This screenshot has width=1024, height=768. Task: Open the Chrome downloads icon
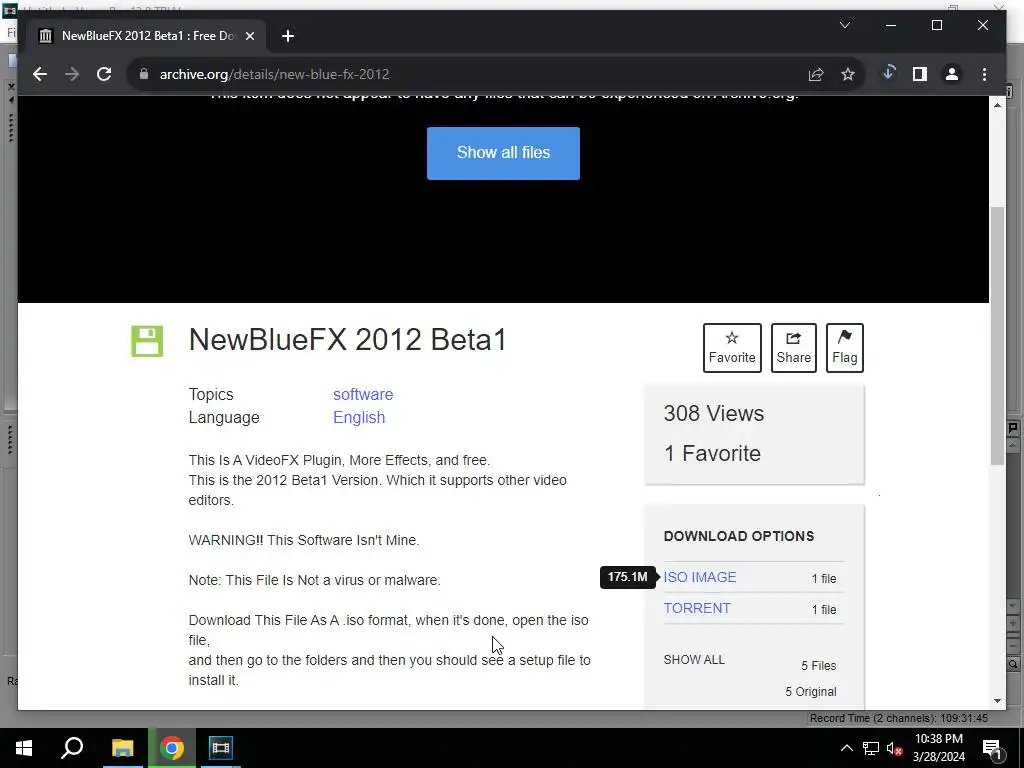pos(888,74)
